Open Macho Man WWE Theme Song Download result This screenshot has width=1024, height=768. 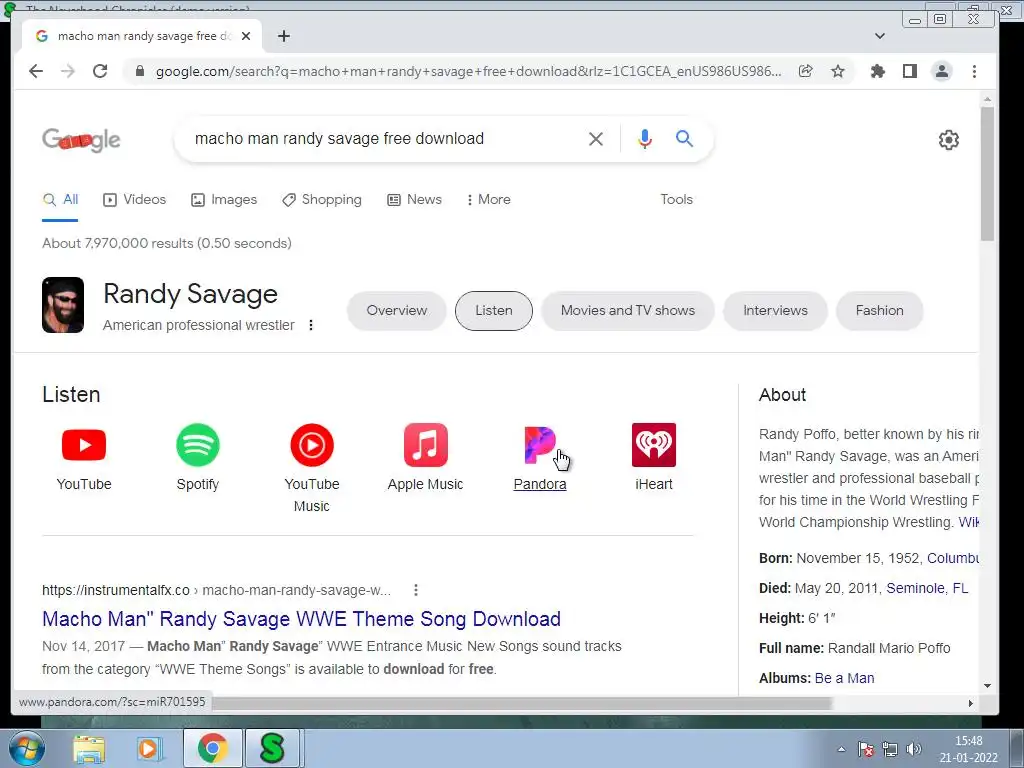[301, 618]
